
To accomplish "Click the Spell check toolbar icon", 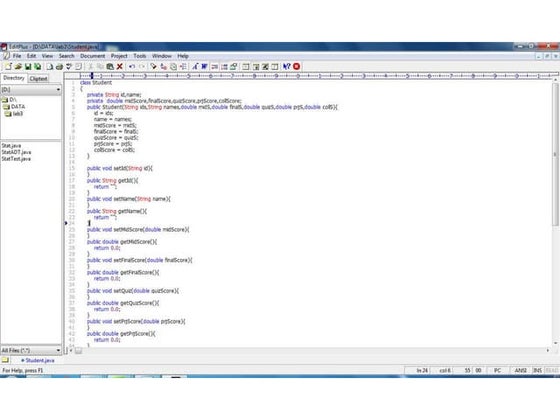I will [x=69, y=66].
